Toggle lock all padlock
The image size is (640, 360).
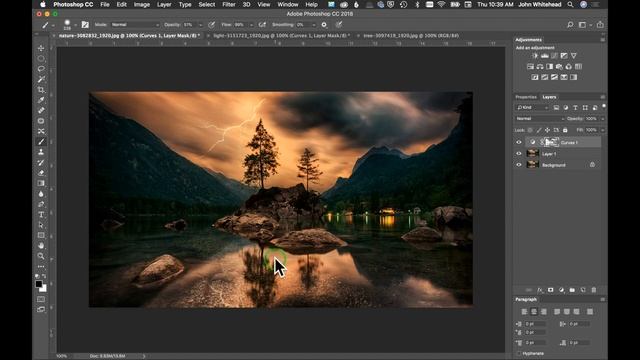[565, 130]
